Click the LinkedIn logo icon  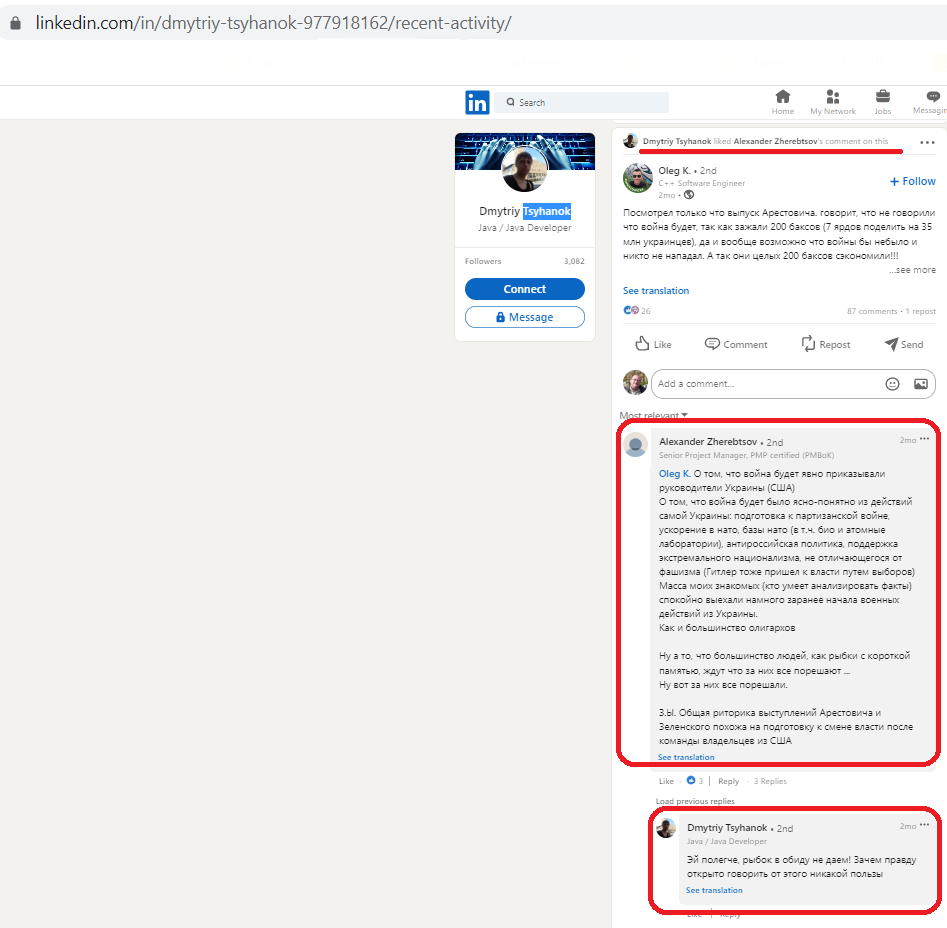477,103
